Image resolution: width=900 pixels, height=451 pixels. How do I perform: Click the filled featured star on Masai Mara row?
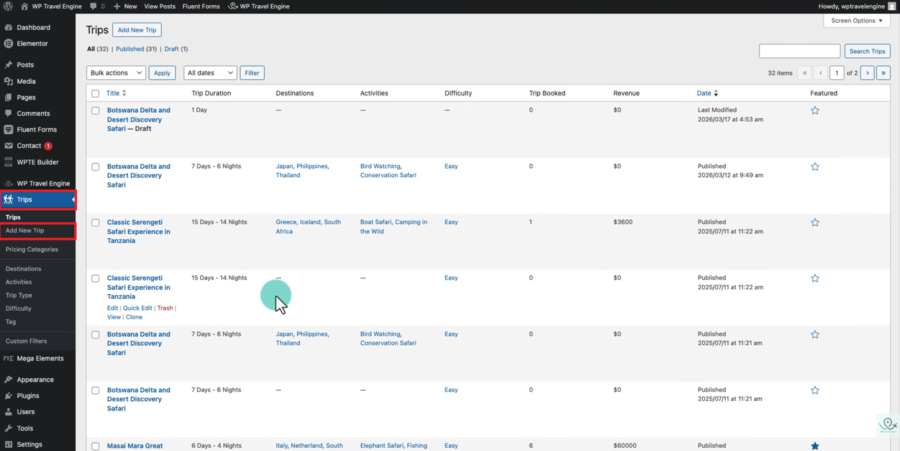click(x=815, y=446)
